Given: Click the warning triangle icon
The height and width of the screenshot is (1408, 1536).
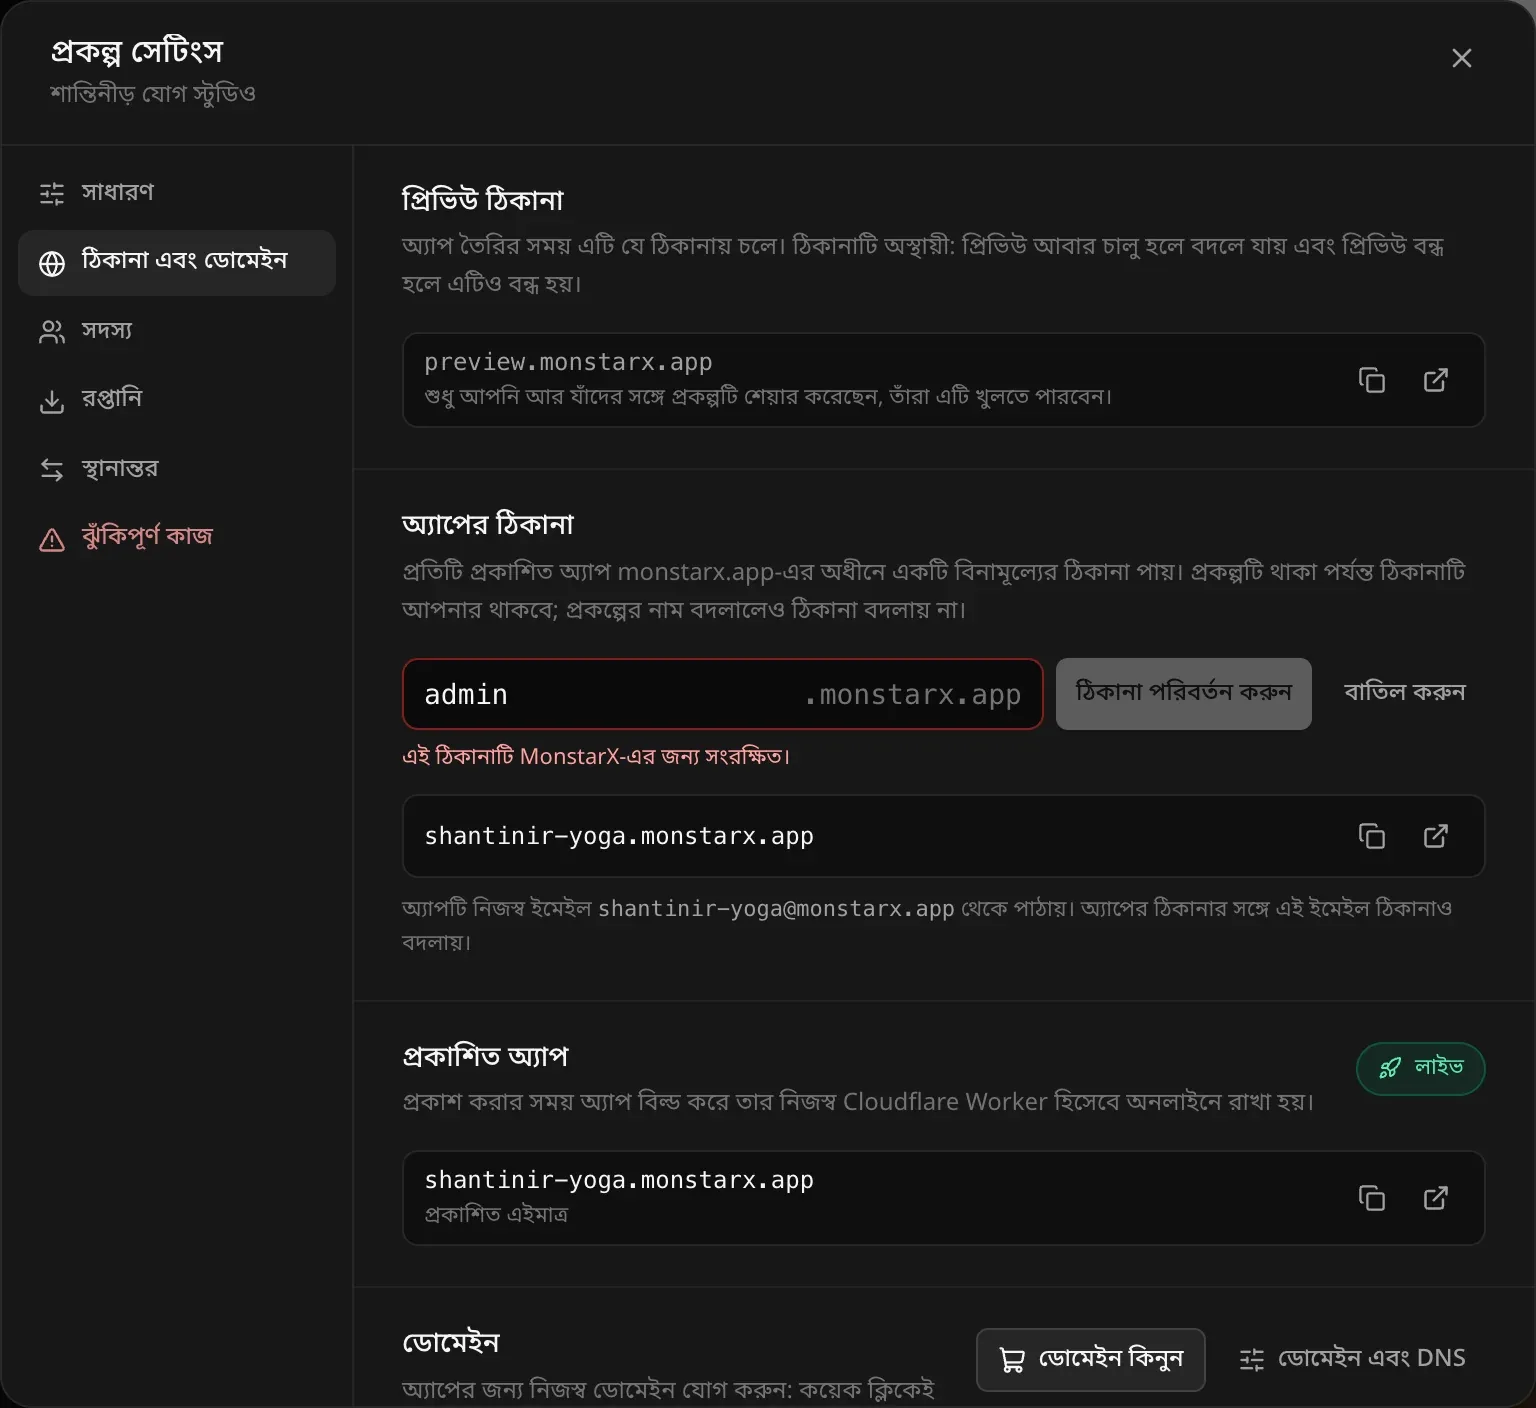Looking at the screenshot, I should 52,540.
